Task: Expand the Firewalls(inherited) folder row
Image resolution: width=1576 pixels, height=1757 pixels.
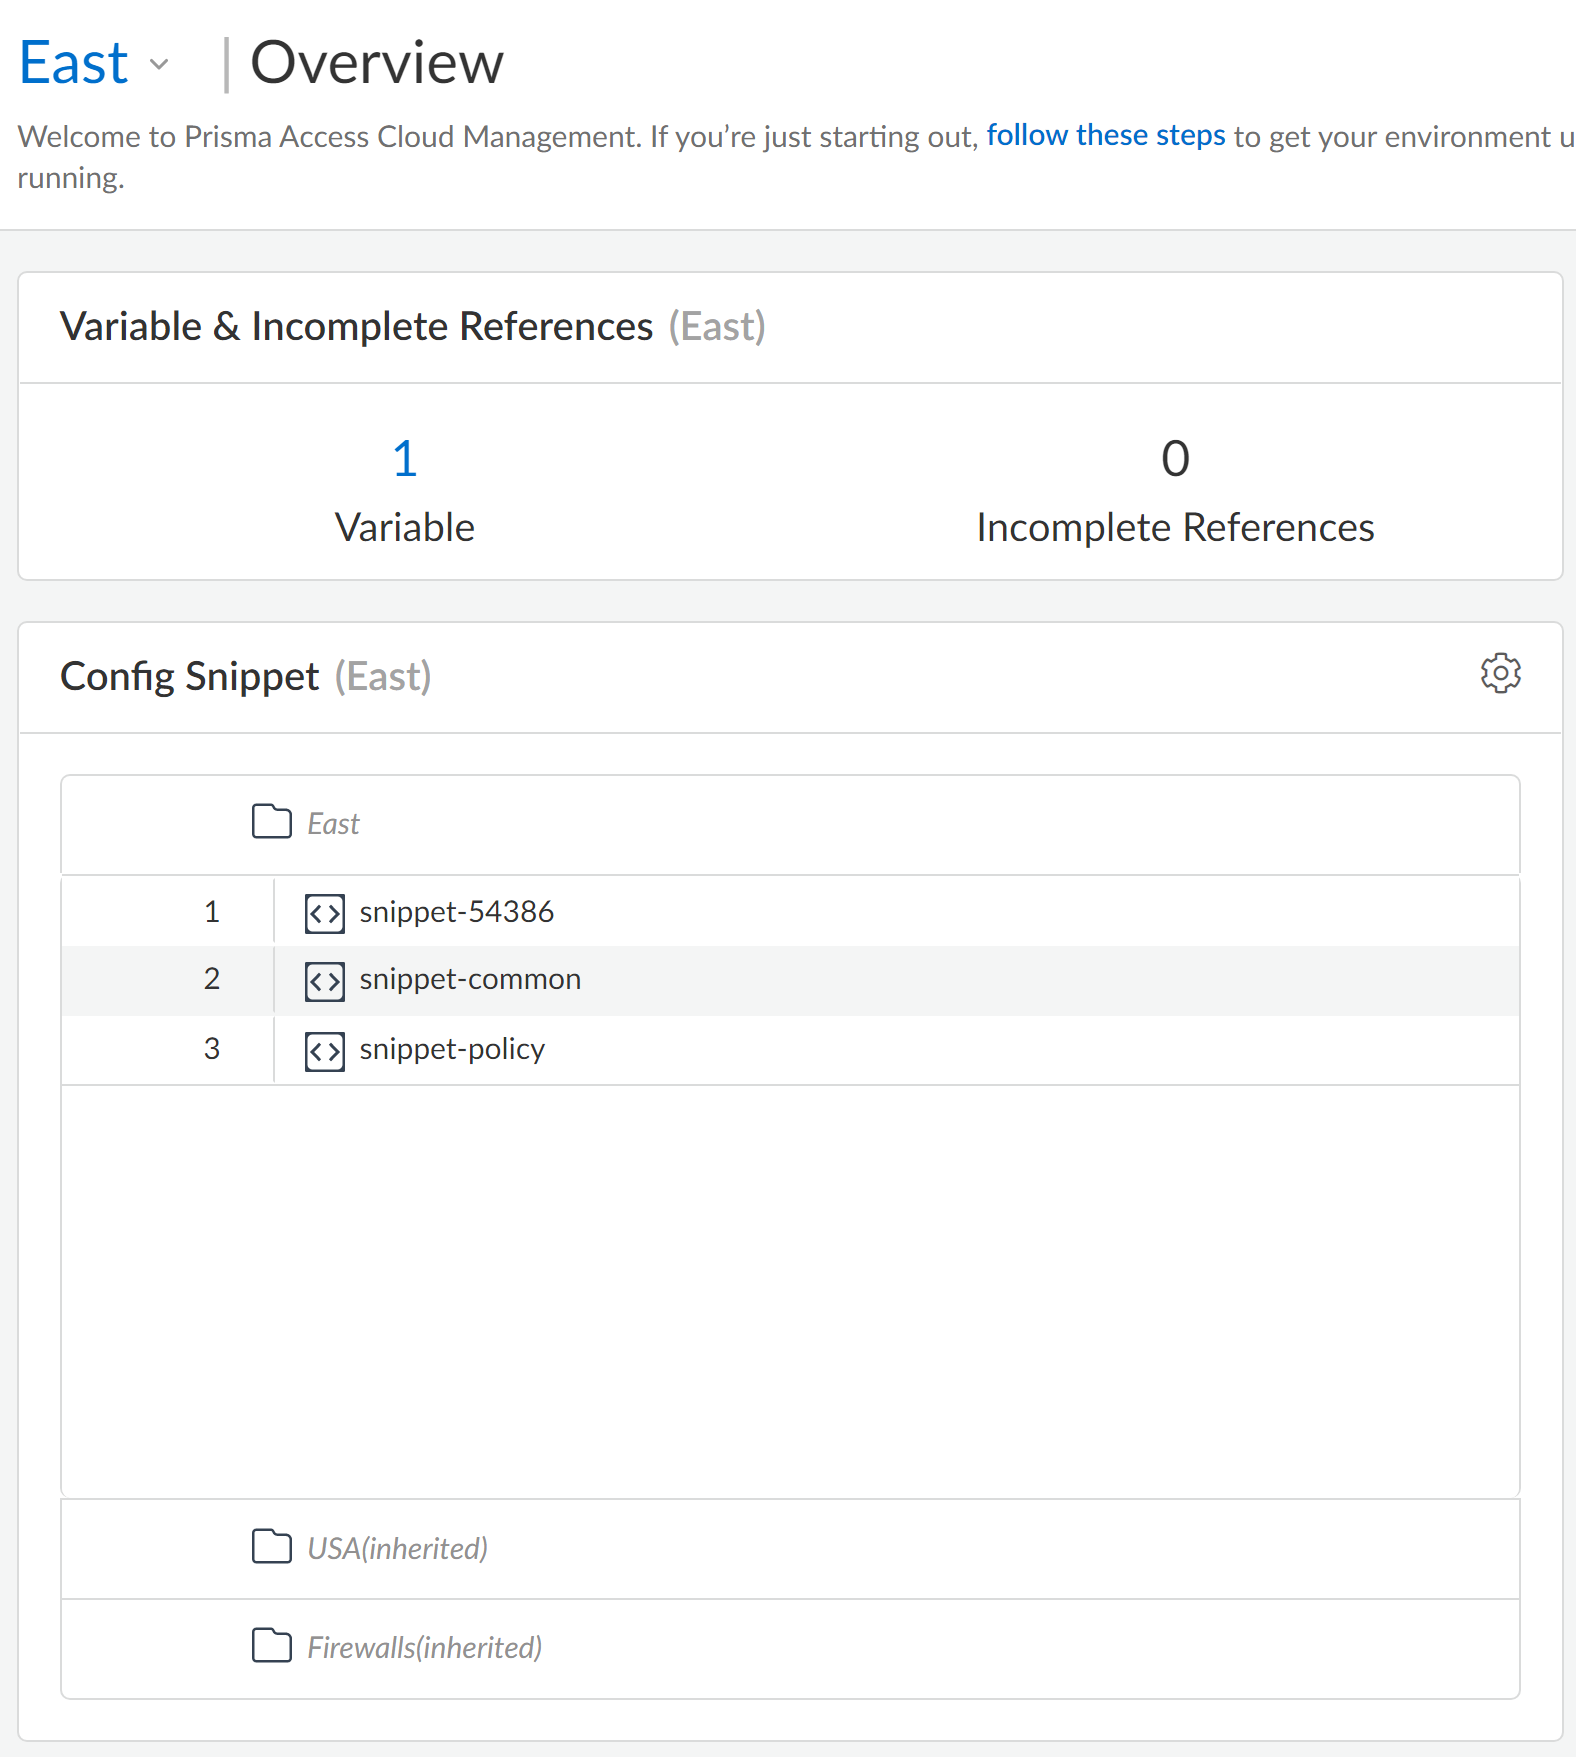Action: point(424,1647)
